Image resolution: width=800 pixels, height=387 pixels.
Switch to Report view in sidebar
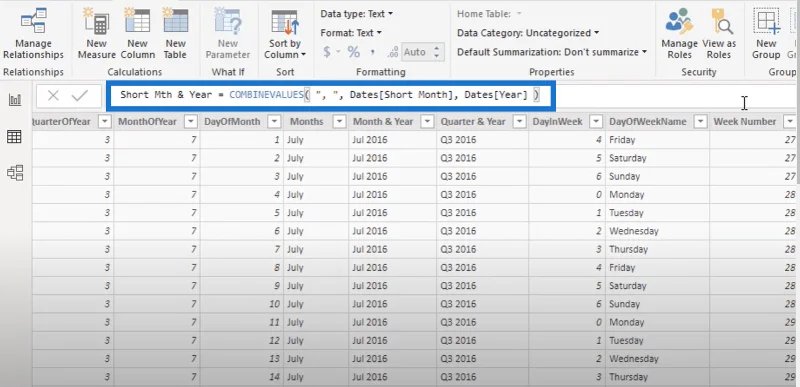click(15, 99)
